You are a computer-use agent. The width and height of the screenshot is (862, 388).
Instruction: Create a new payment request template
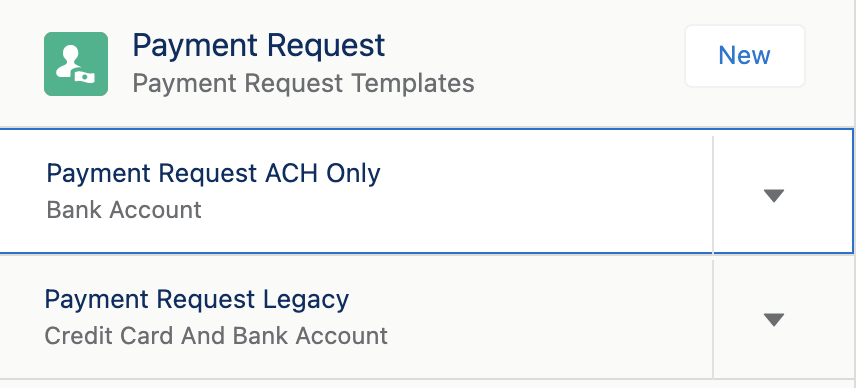745,56
